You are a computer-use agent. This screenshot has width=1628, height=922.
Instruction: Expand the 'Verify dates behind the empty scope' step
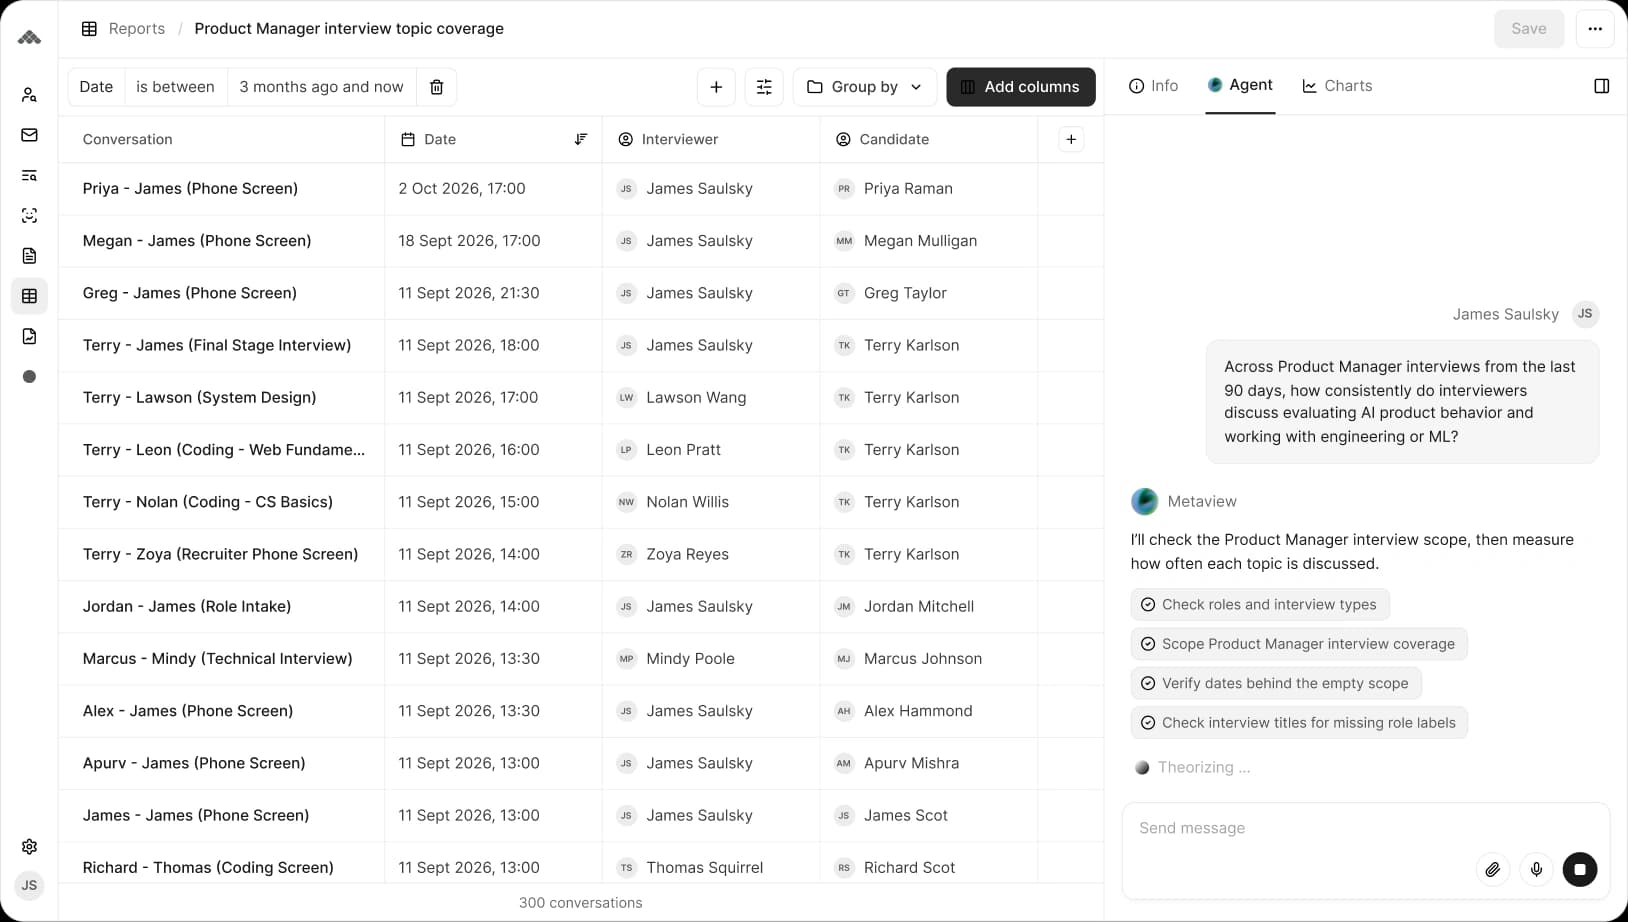pos(1276,683)
